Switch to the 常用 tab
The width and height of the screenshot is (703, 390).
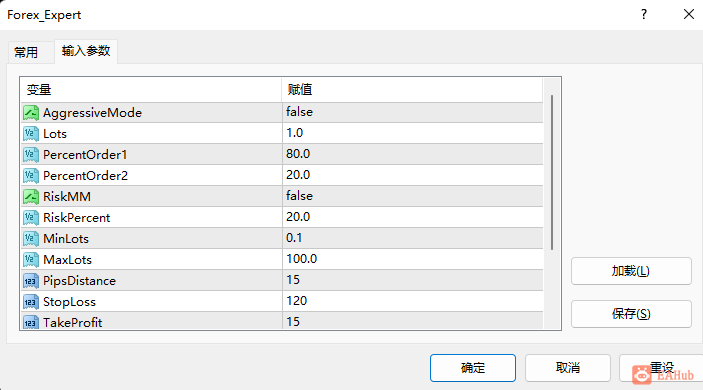tap(26, 52)
